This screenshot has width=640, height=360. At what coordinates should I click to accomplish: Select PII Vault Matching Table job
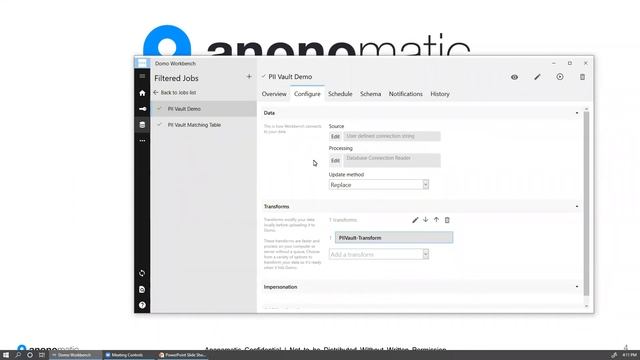(203, 125)
